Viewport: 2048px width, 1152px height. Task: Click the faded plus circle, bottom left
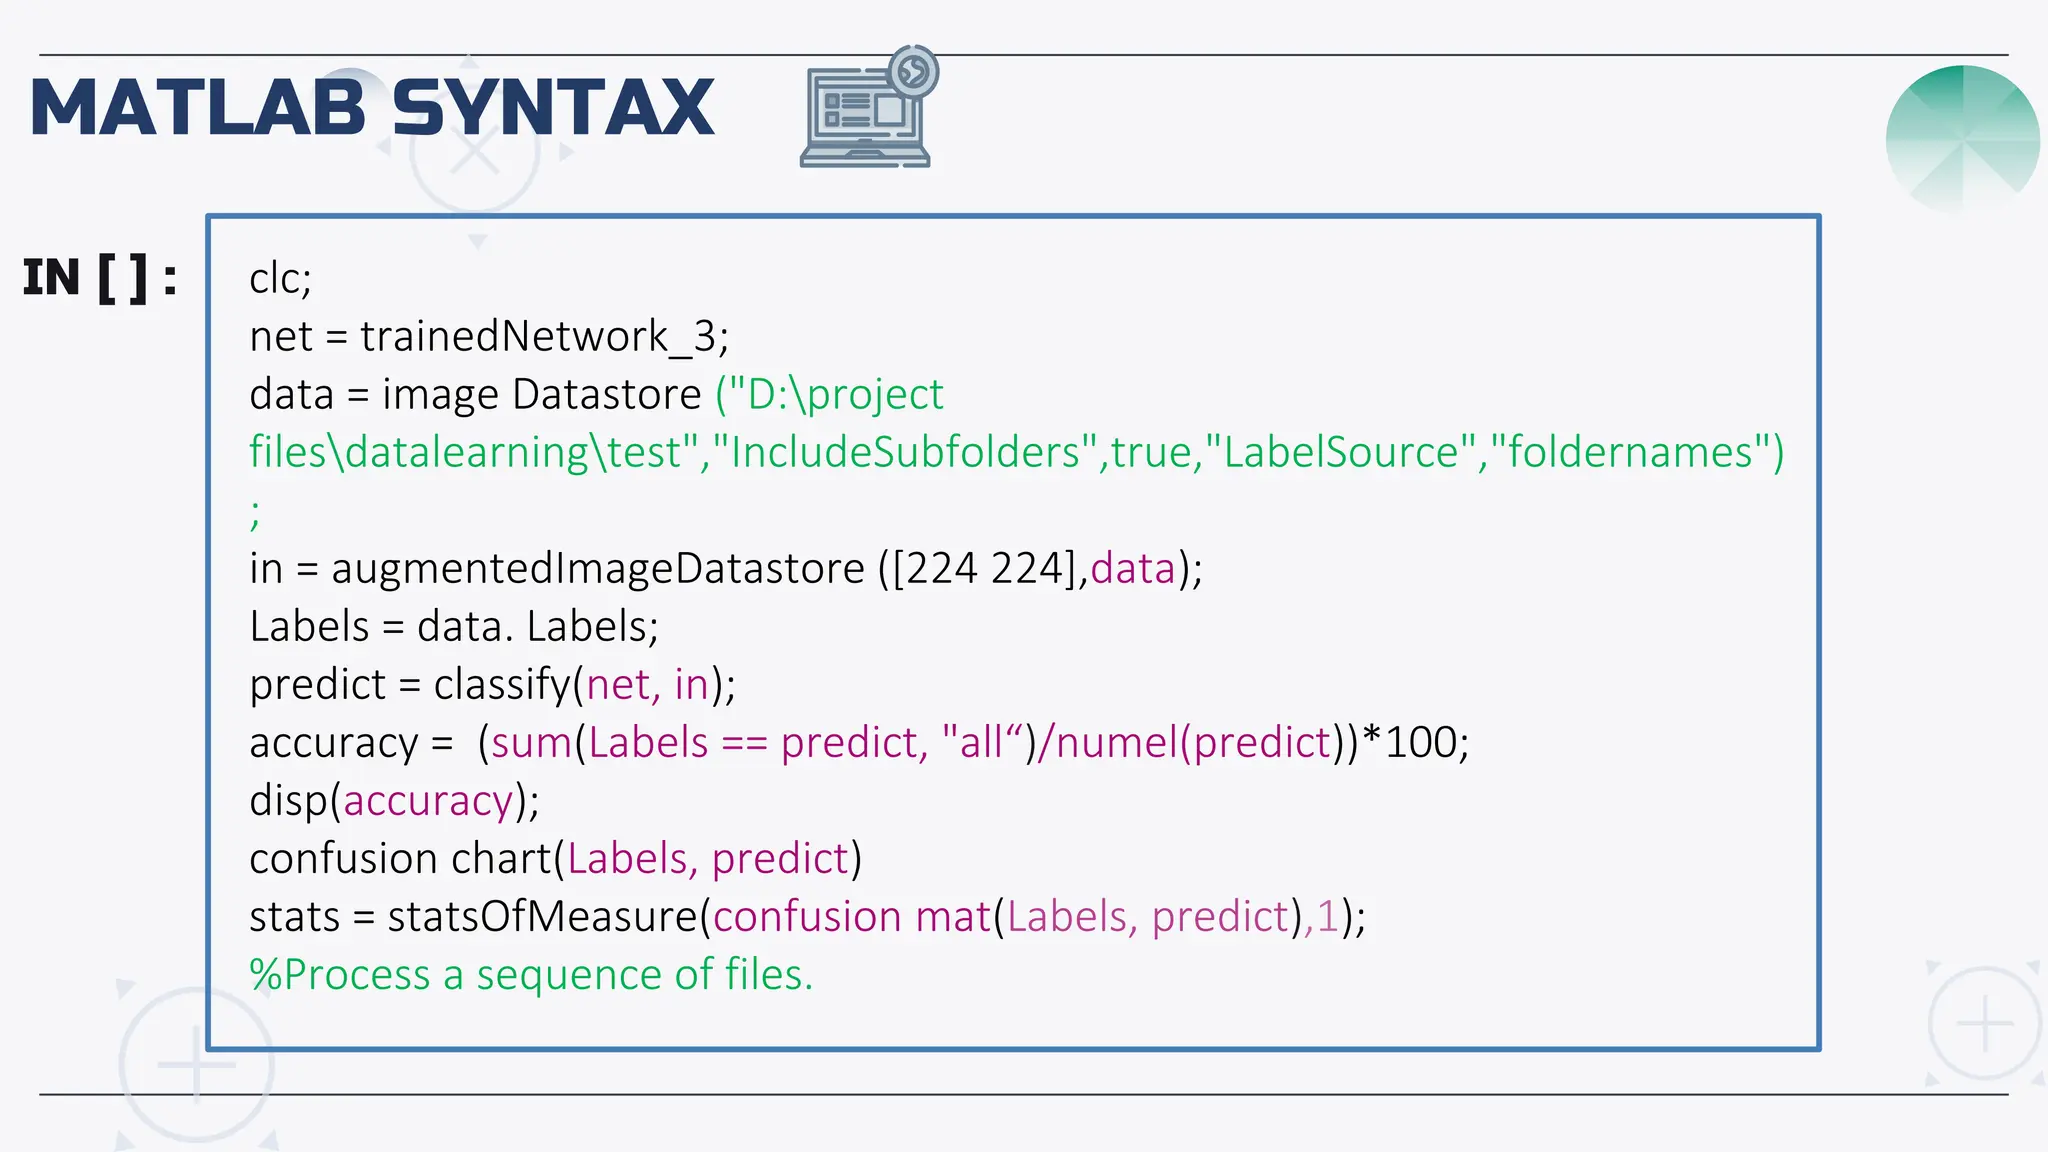coord(196,1063)
